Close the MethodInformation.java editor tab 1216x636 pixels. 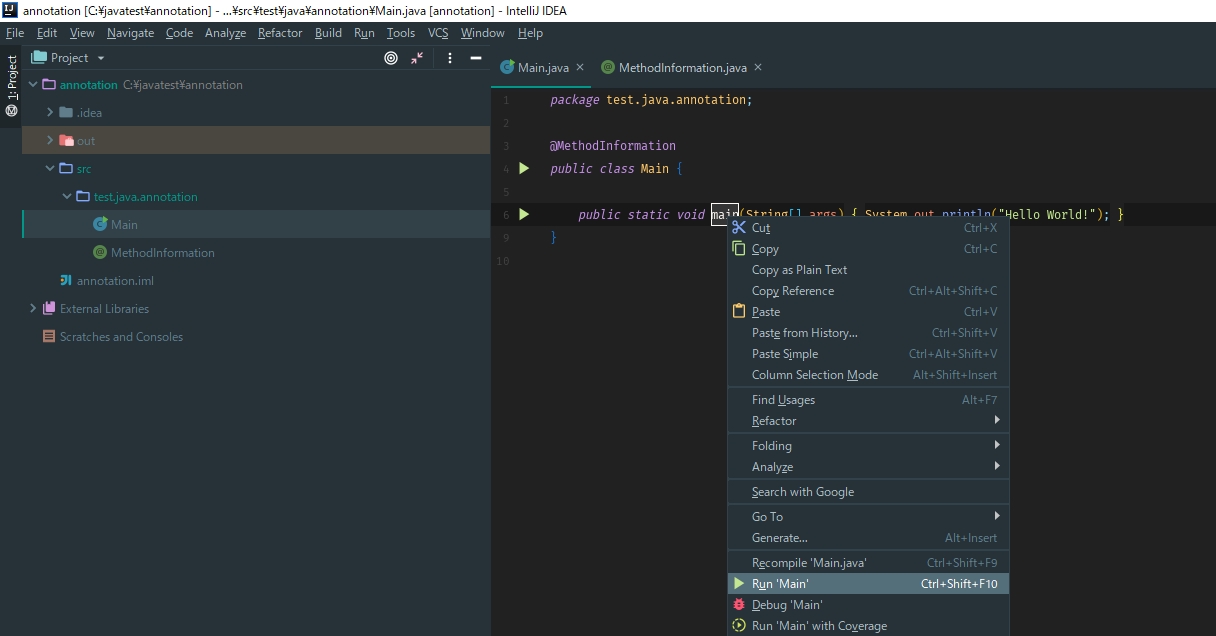(x=758, y=67)
